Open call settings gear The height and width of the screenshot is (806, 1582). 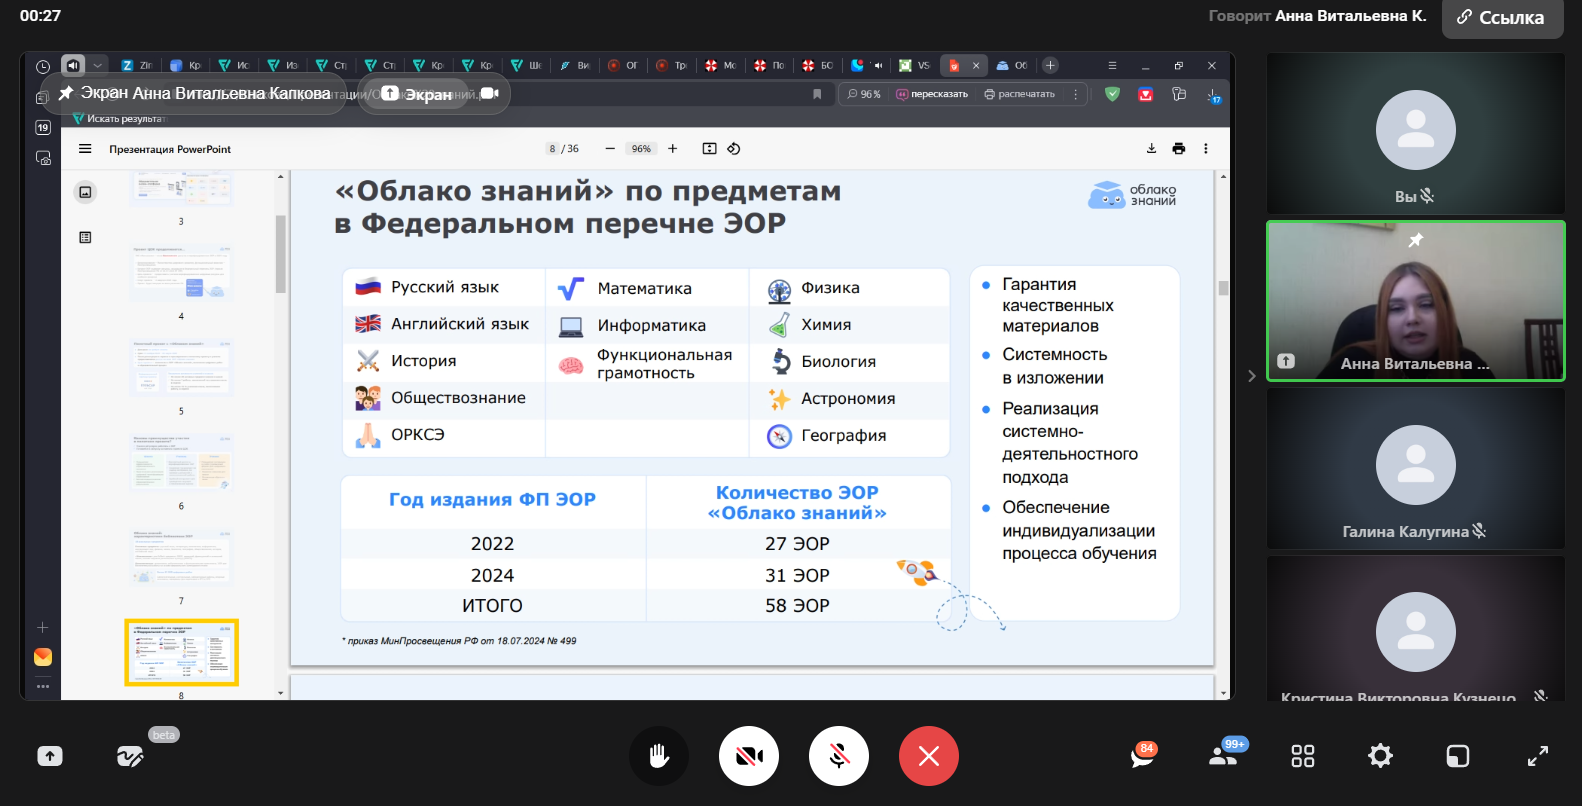pos(1380,756)
